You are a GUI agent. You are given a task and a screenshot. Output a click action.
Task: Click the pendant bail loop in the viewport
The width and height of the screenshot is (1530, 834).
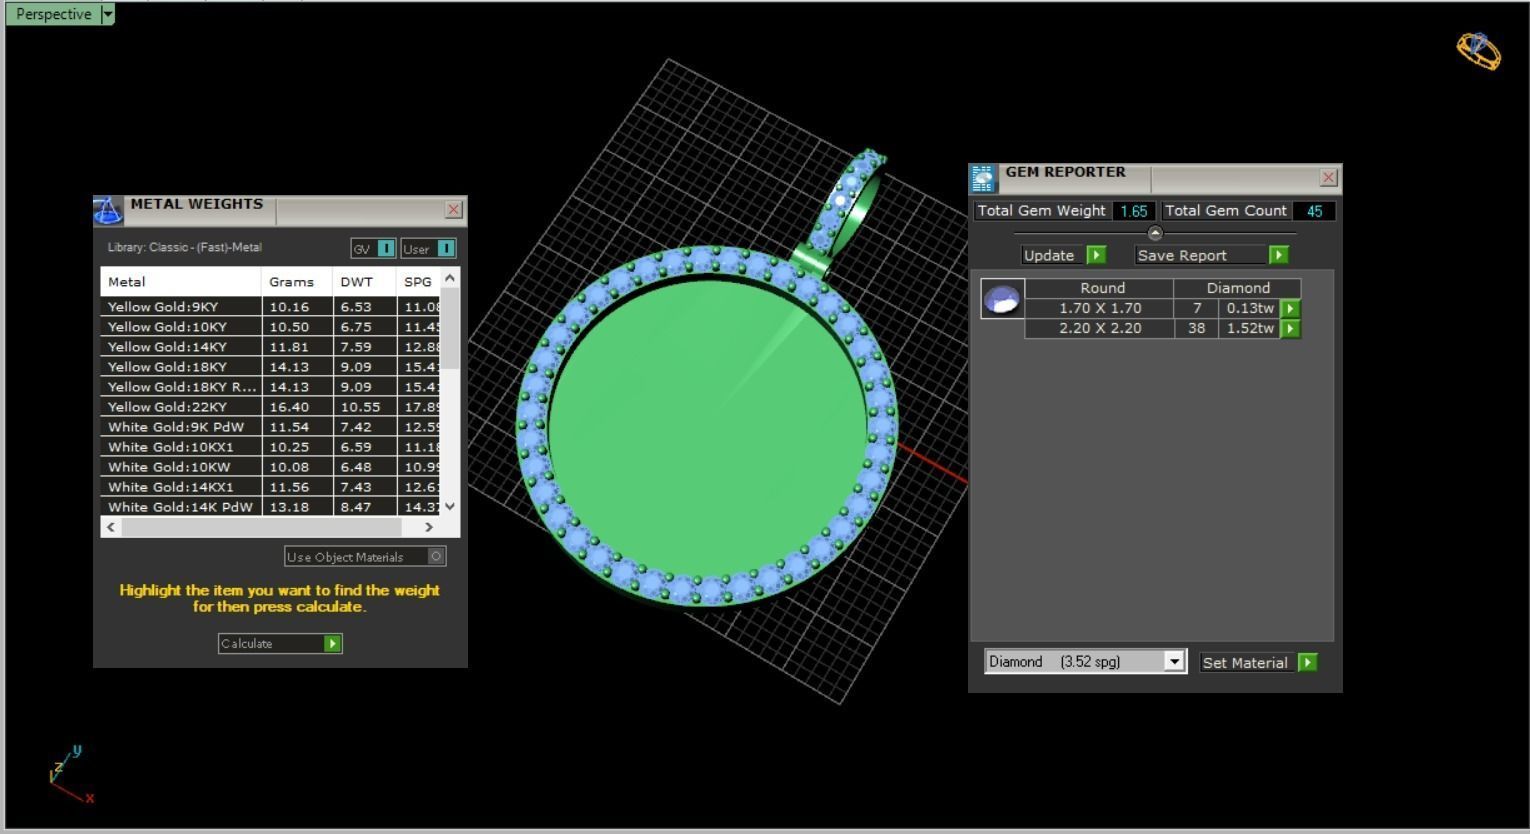tap(848, 205)
